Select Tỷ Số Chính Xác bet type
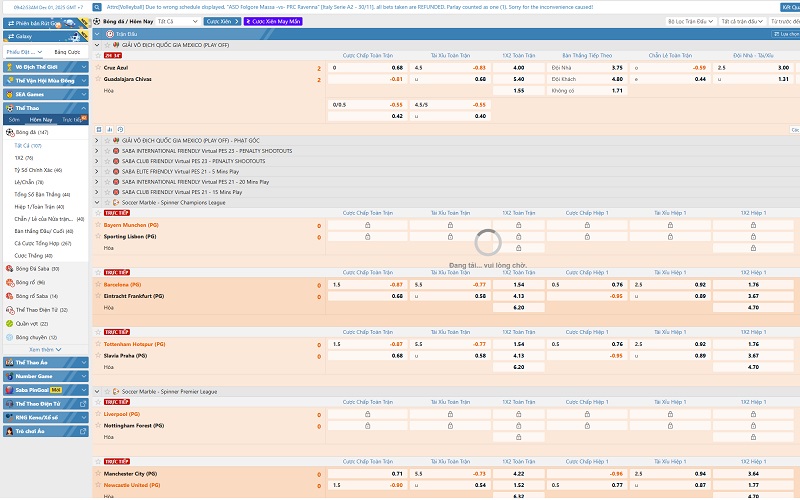800x500 pixels. coord(38,170)
